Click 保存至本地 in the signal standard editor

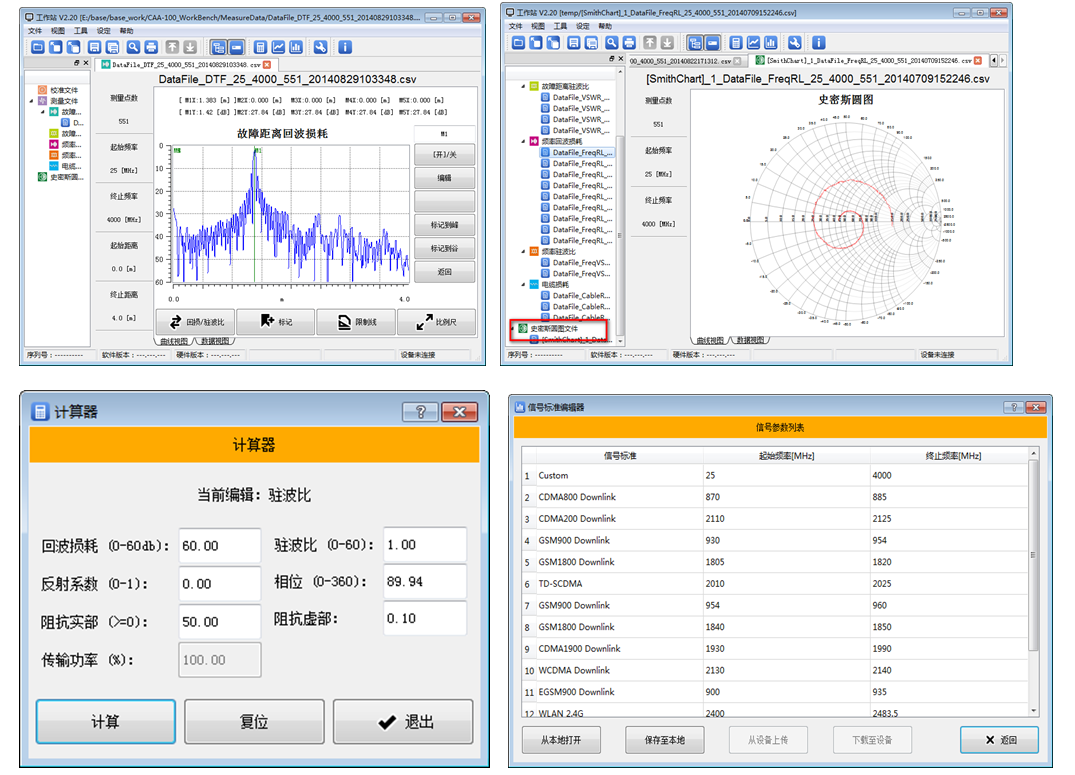(665, 740)
